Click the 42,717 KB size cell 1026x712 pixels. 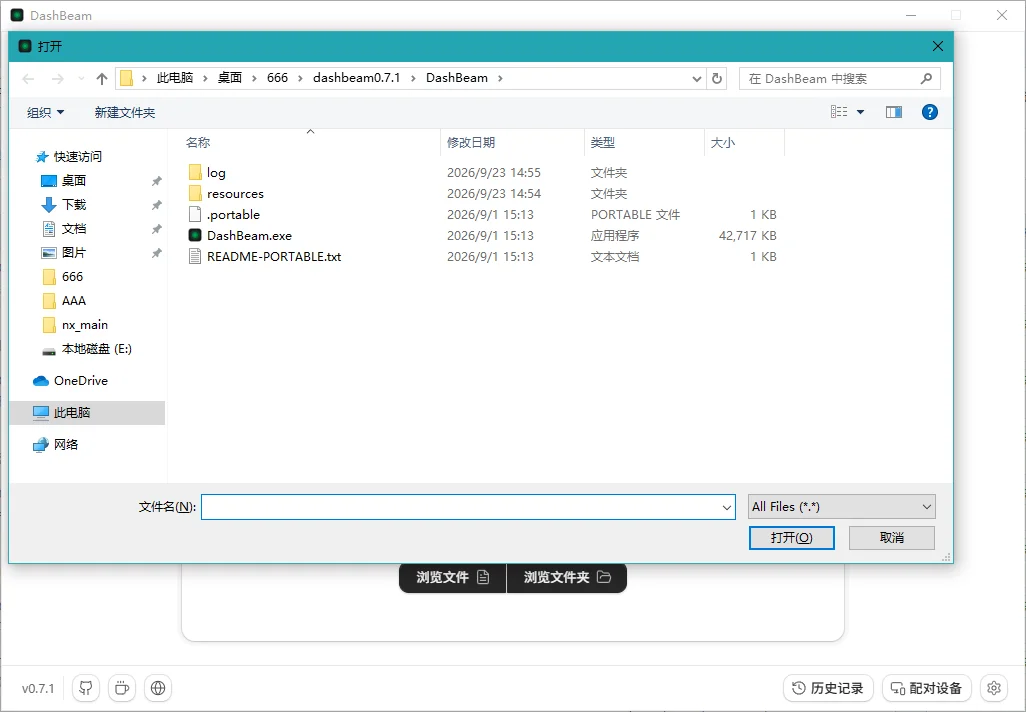747,236
